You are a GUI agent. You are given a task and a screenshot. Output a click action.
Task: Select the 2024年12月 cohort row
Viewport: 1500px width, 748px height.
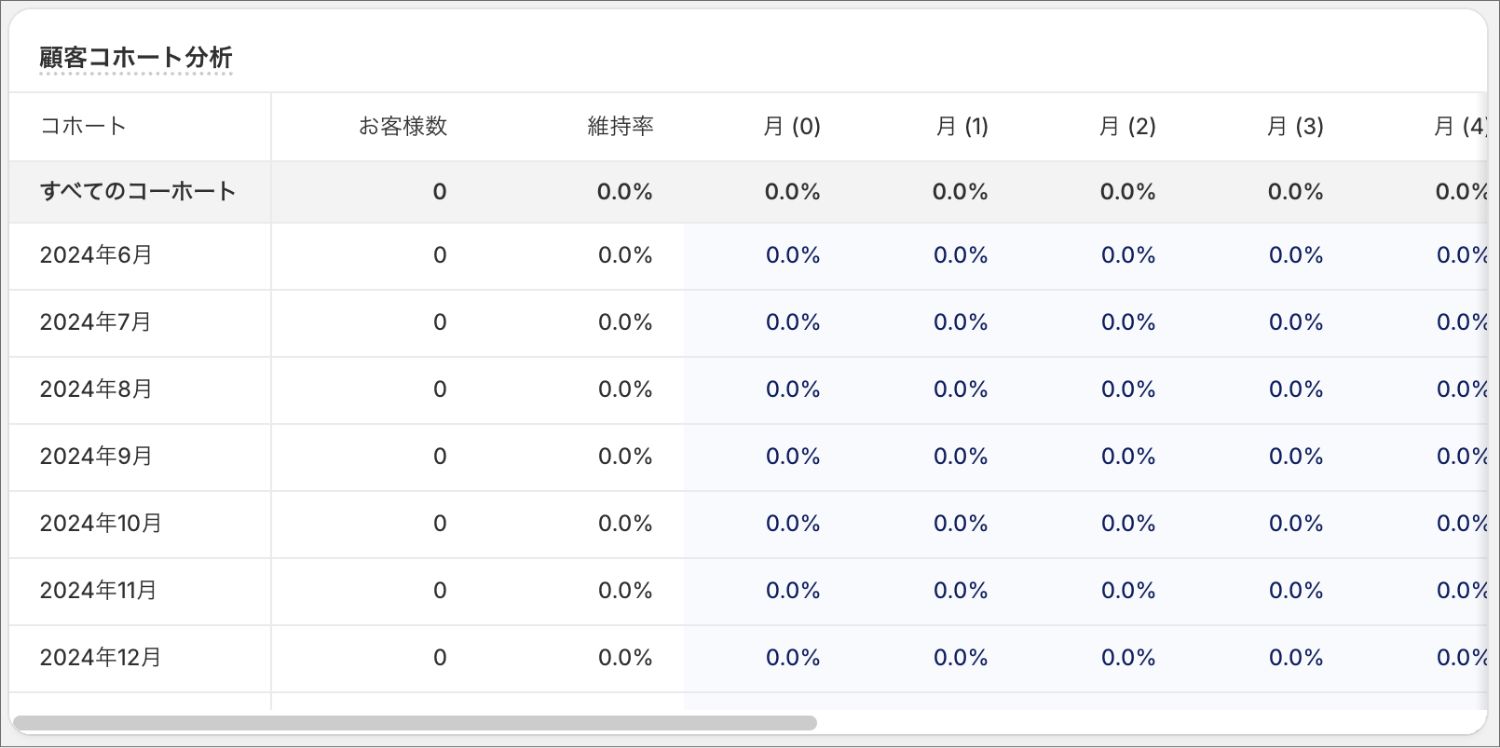(101, 657)
